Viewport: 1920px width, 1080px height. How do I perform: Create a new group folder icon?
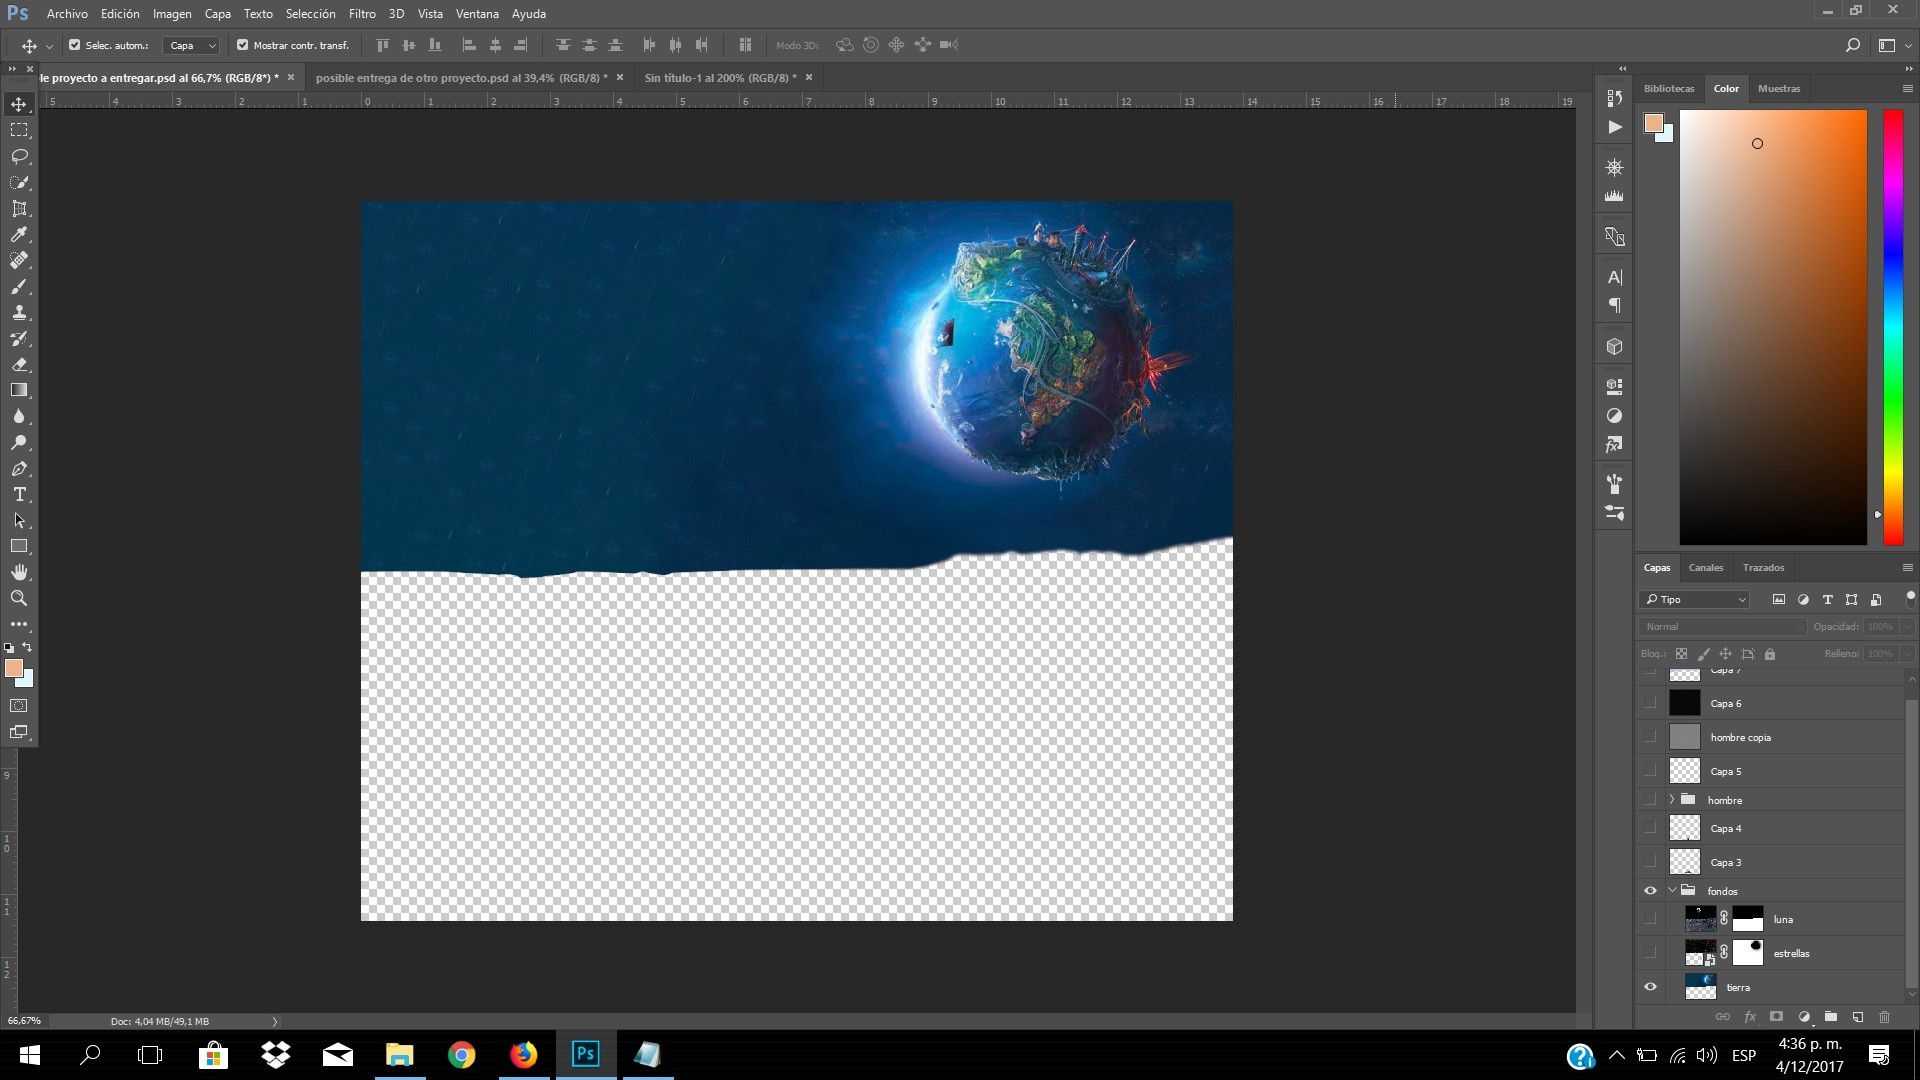pos(1830,1017)
